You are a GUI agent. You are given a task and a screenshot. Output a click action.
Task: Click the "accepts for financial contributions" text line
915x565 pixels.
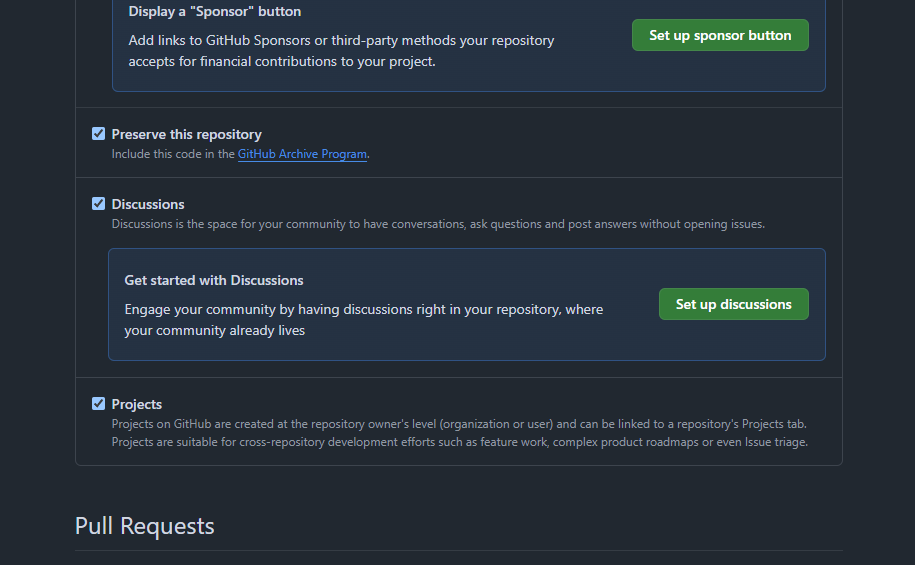[282, 61]
